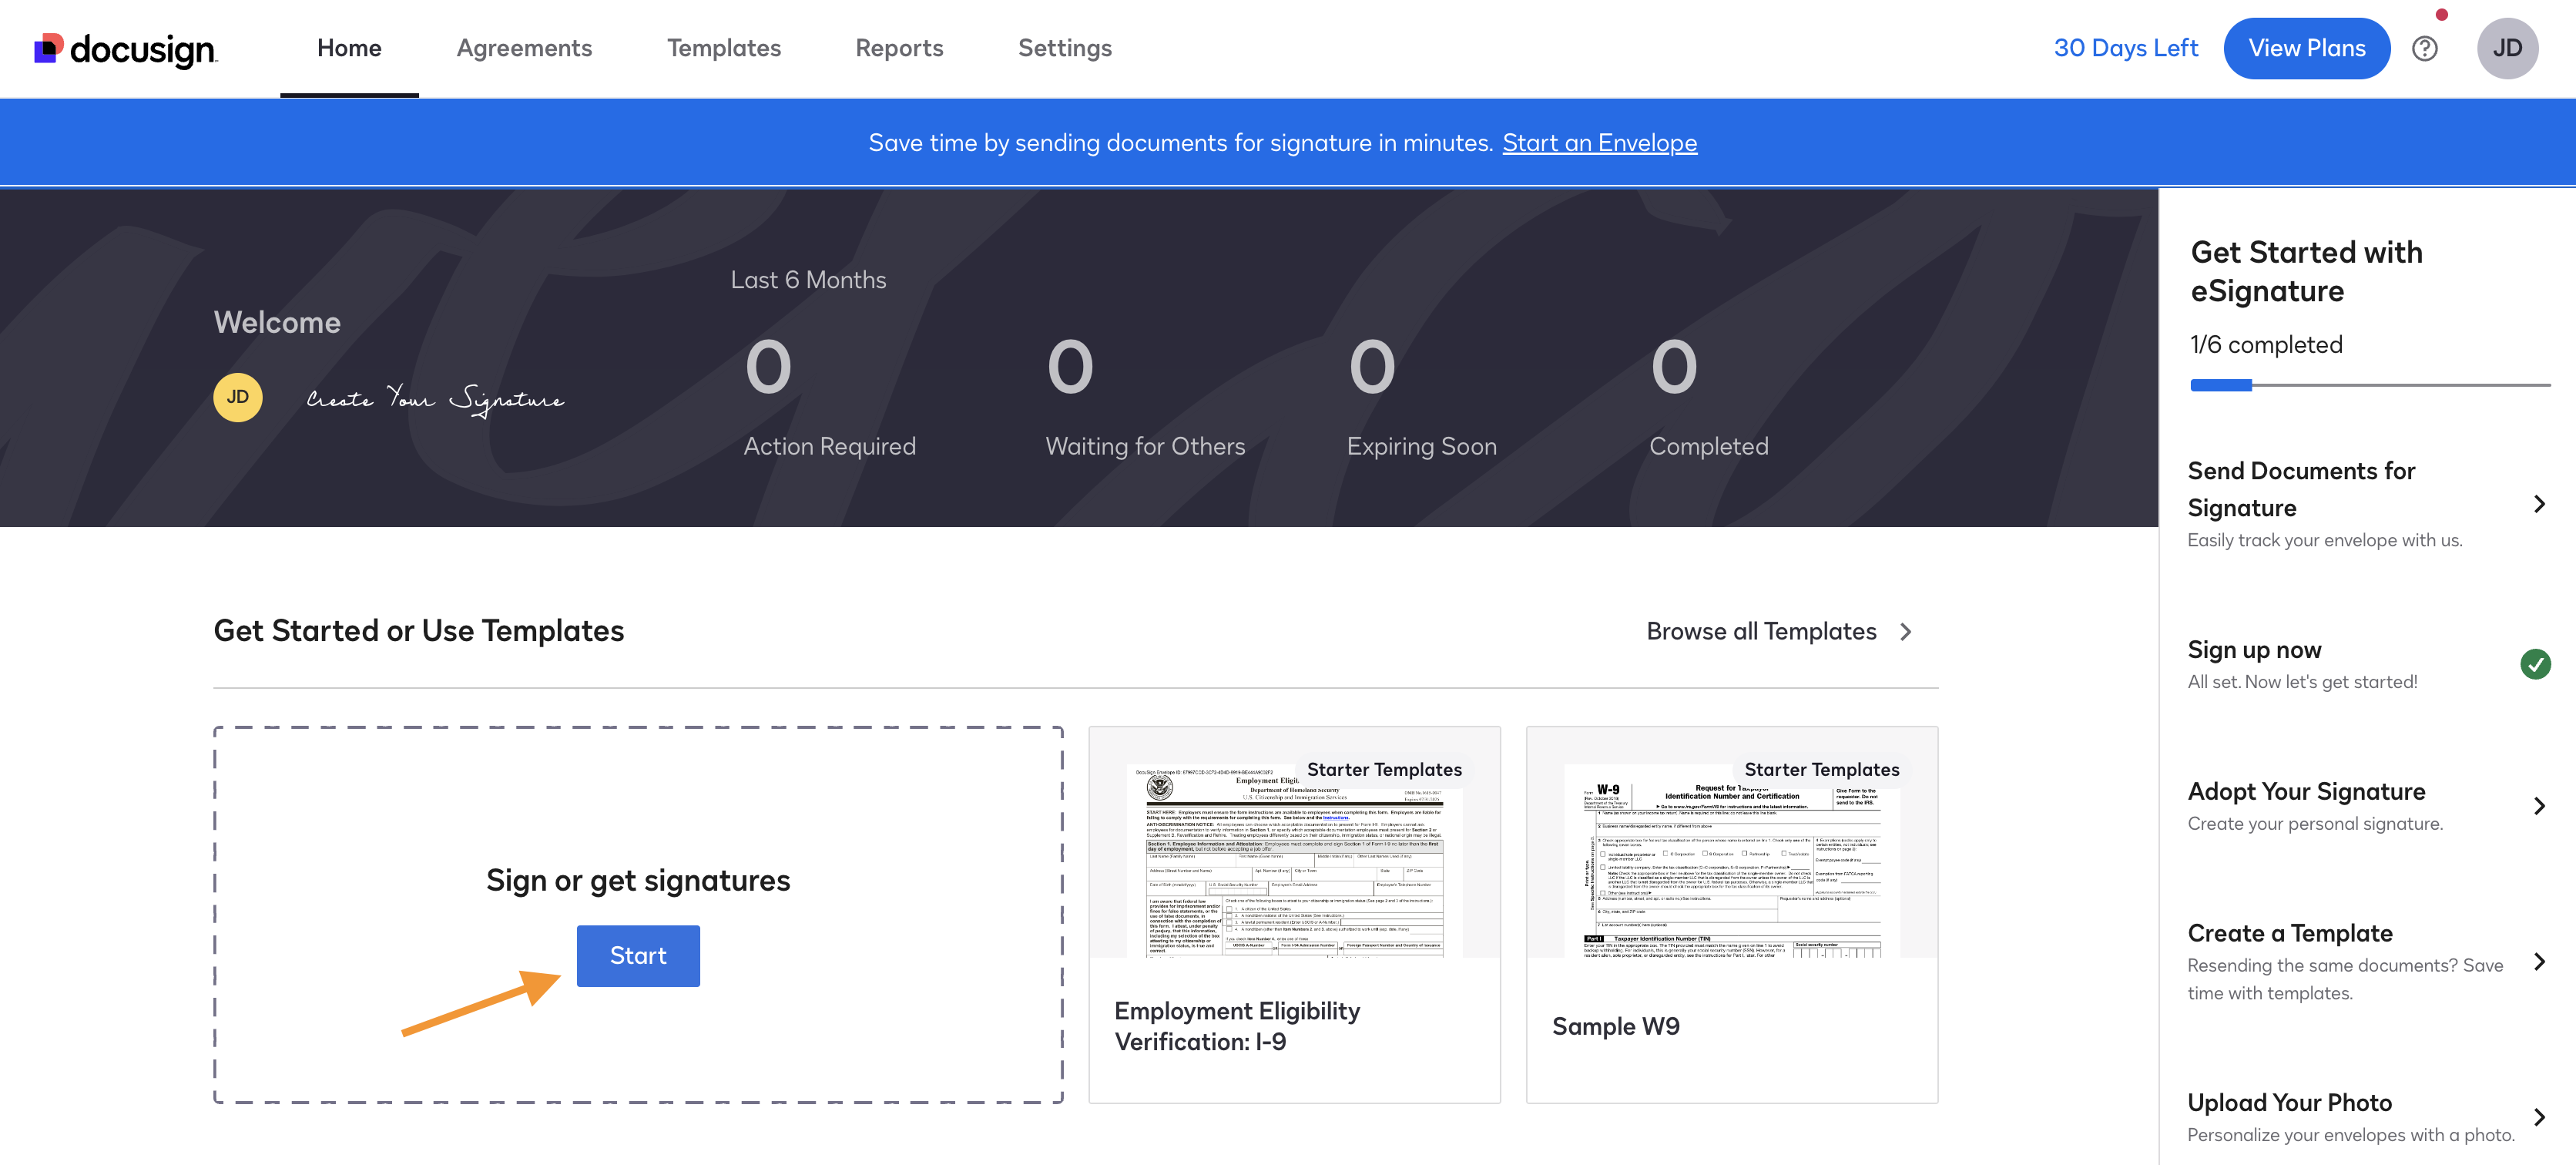2576x1165 pixels.
Task: Open the help question mark icon
Action: (x=2424, y=49)
